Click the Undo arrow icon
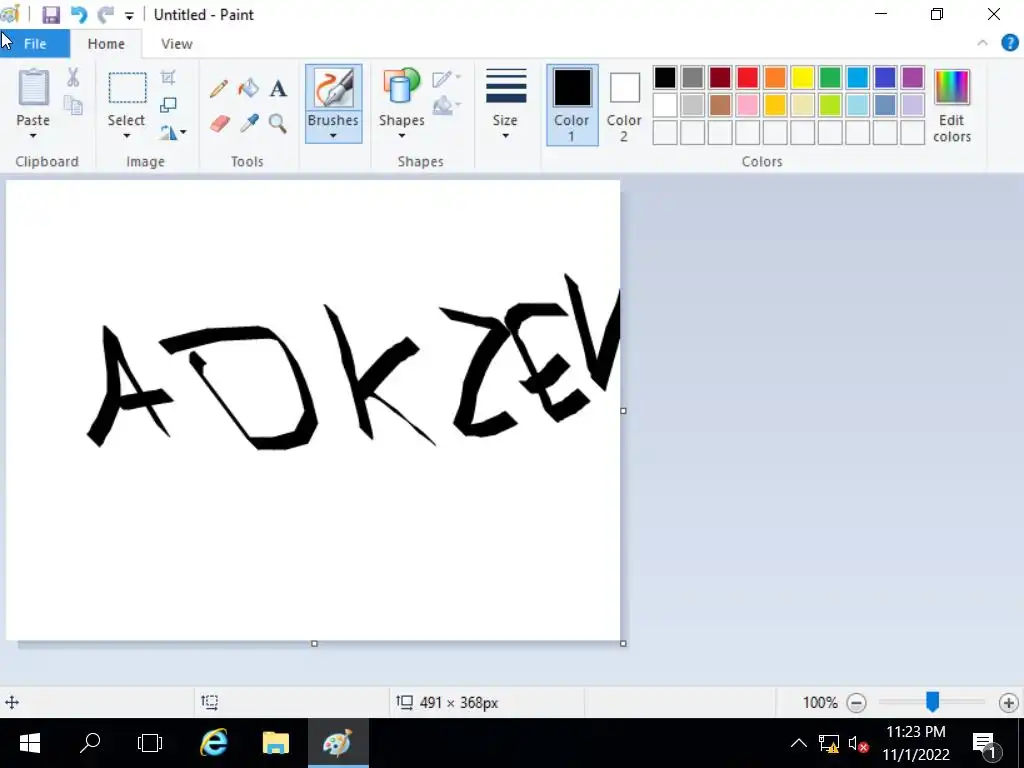The height and width of the screenshot is (768, 1024). point(78,14)
